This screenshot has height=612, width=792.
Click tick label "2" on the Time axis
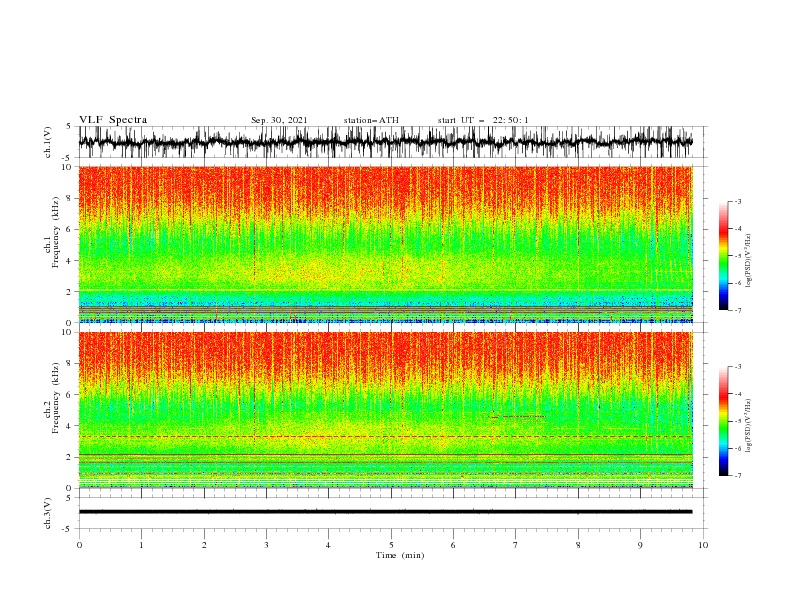tap(204, 545)
